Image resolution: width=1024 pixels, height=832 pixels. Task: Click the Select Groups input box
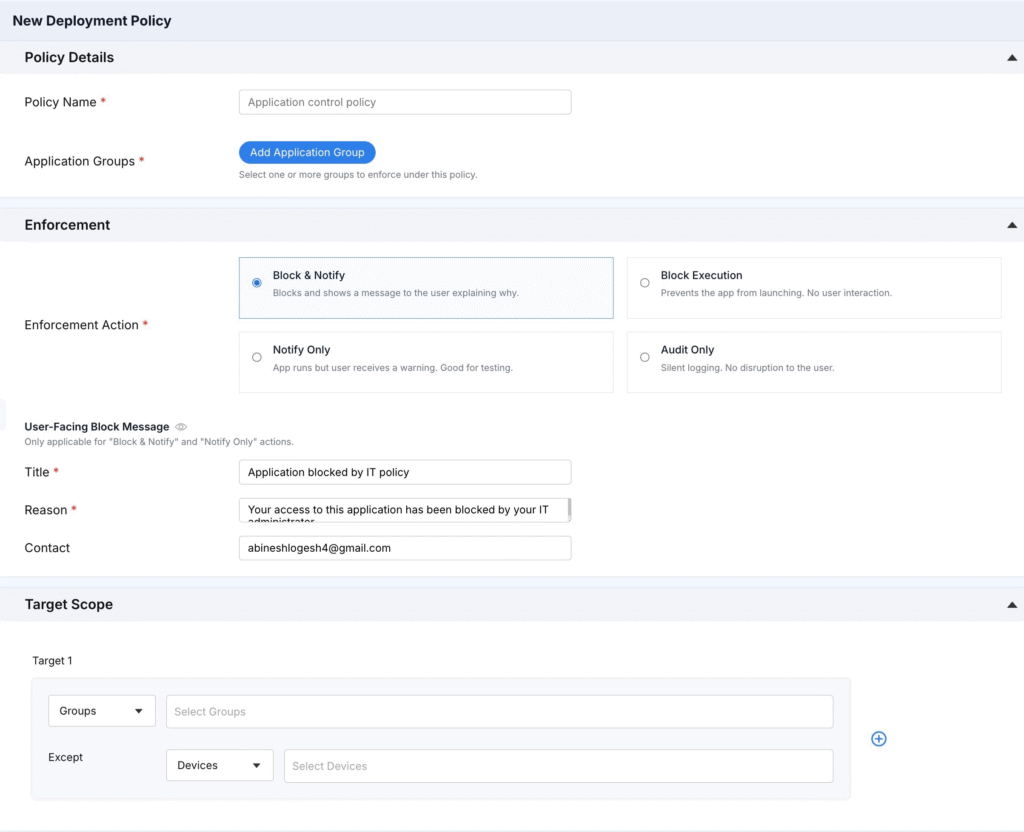click(500, 711)
